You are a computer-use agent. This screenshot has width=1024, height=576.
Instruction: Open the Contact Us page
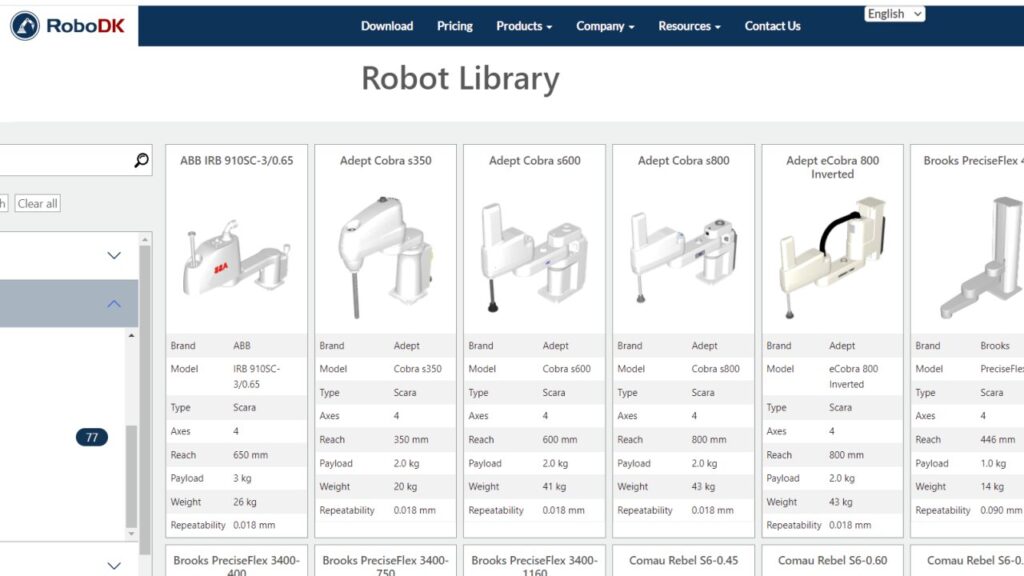tap(772, 26)
